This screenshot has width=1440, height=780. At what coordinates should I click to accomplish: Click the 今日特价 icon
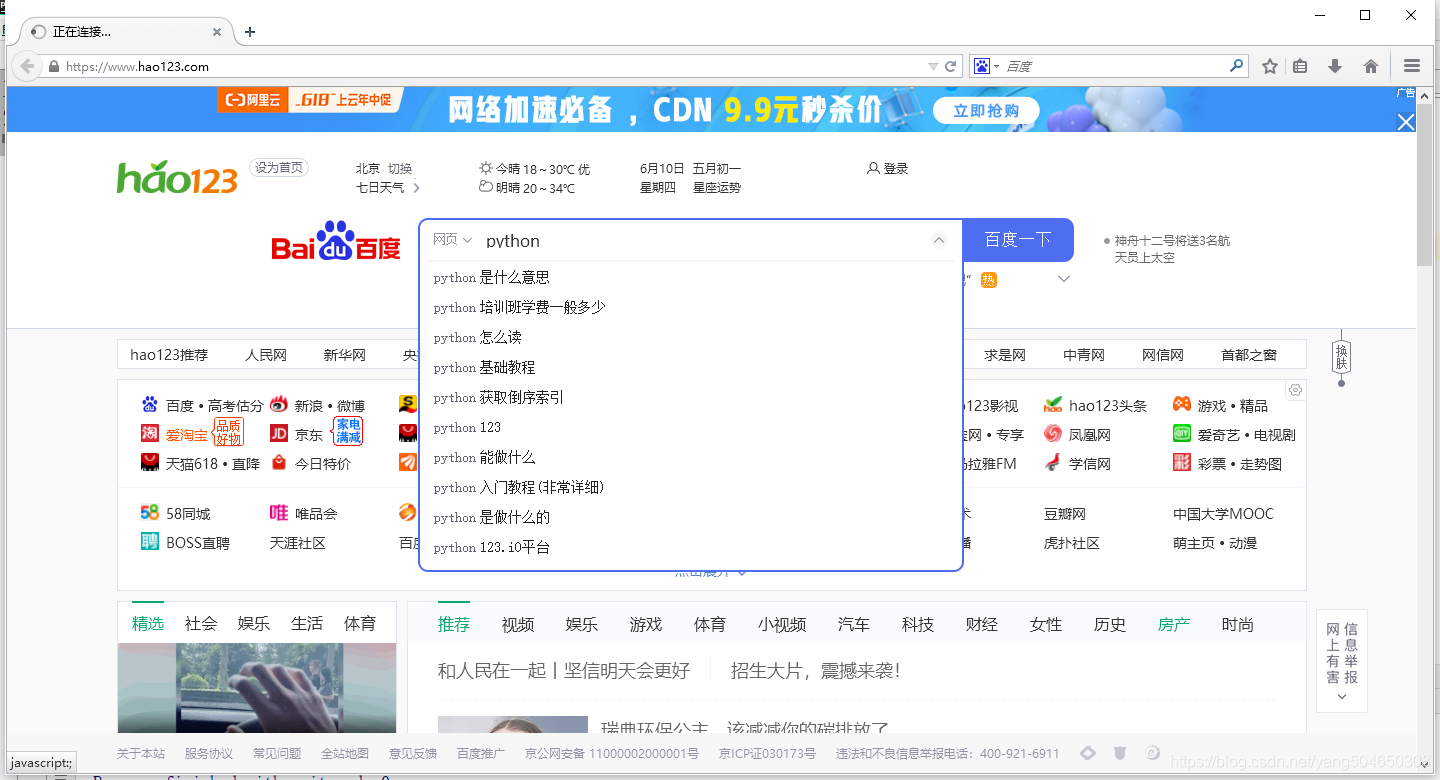(279, 463)
